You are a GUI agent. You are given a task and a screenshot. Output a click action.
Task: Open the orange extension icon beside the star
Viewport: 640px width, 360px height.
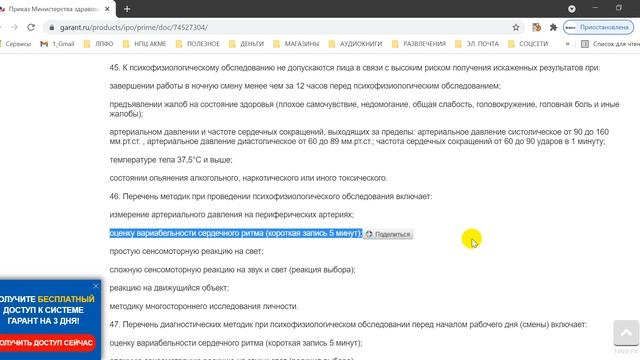pos(536,27)
